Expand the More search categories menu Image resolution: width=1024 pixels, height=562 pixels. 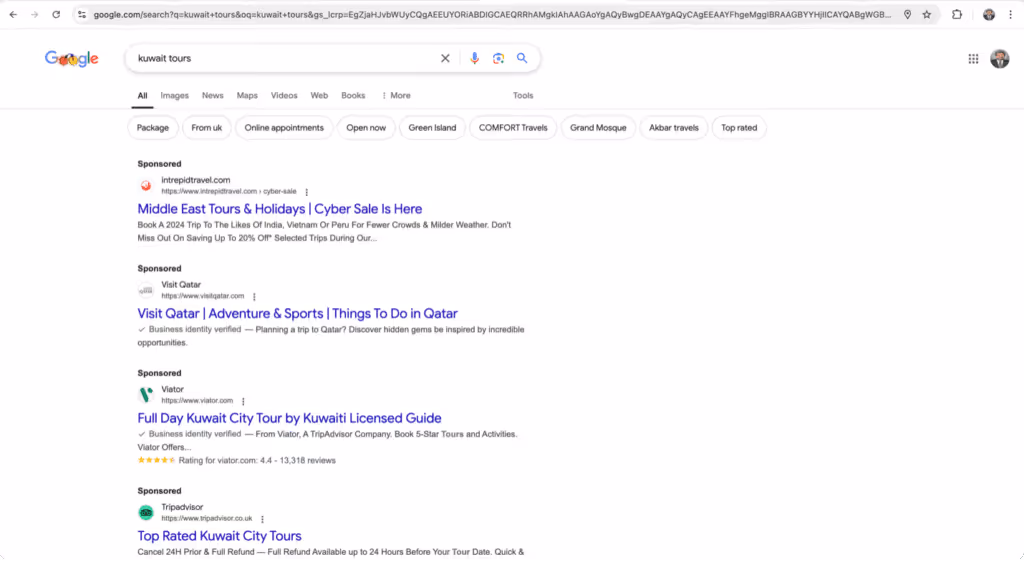(396, 95)
